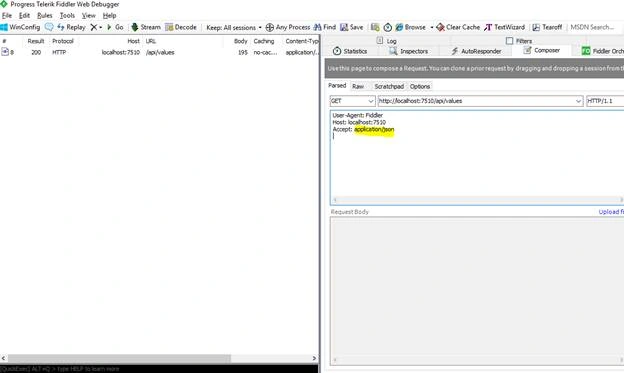
Task: Save sessions using Save button
Action: pos(351,27)
